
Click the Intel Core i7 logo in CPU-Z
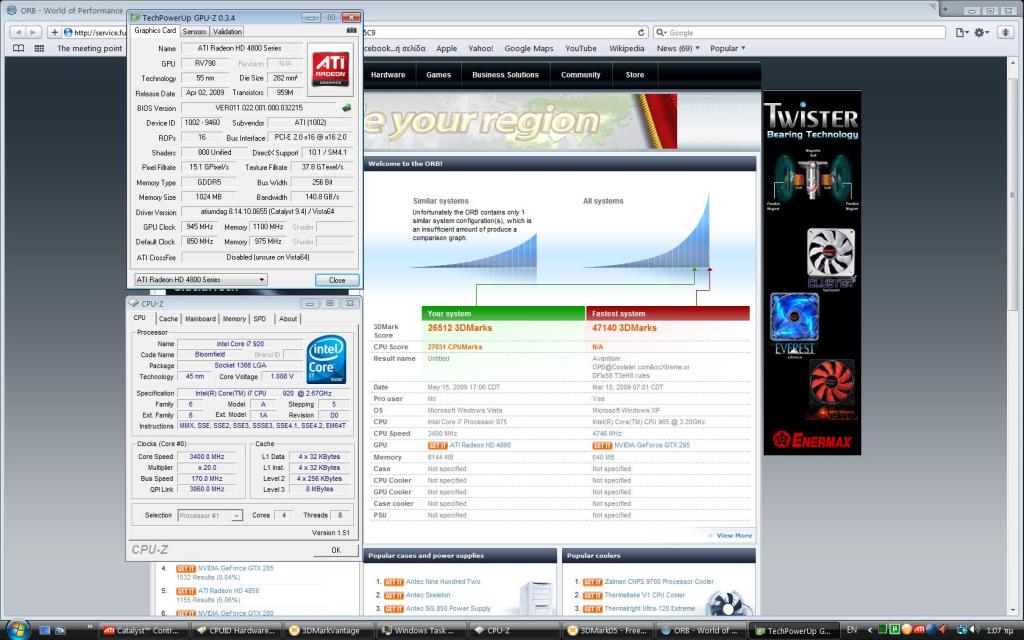tap(327, 359)
